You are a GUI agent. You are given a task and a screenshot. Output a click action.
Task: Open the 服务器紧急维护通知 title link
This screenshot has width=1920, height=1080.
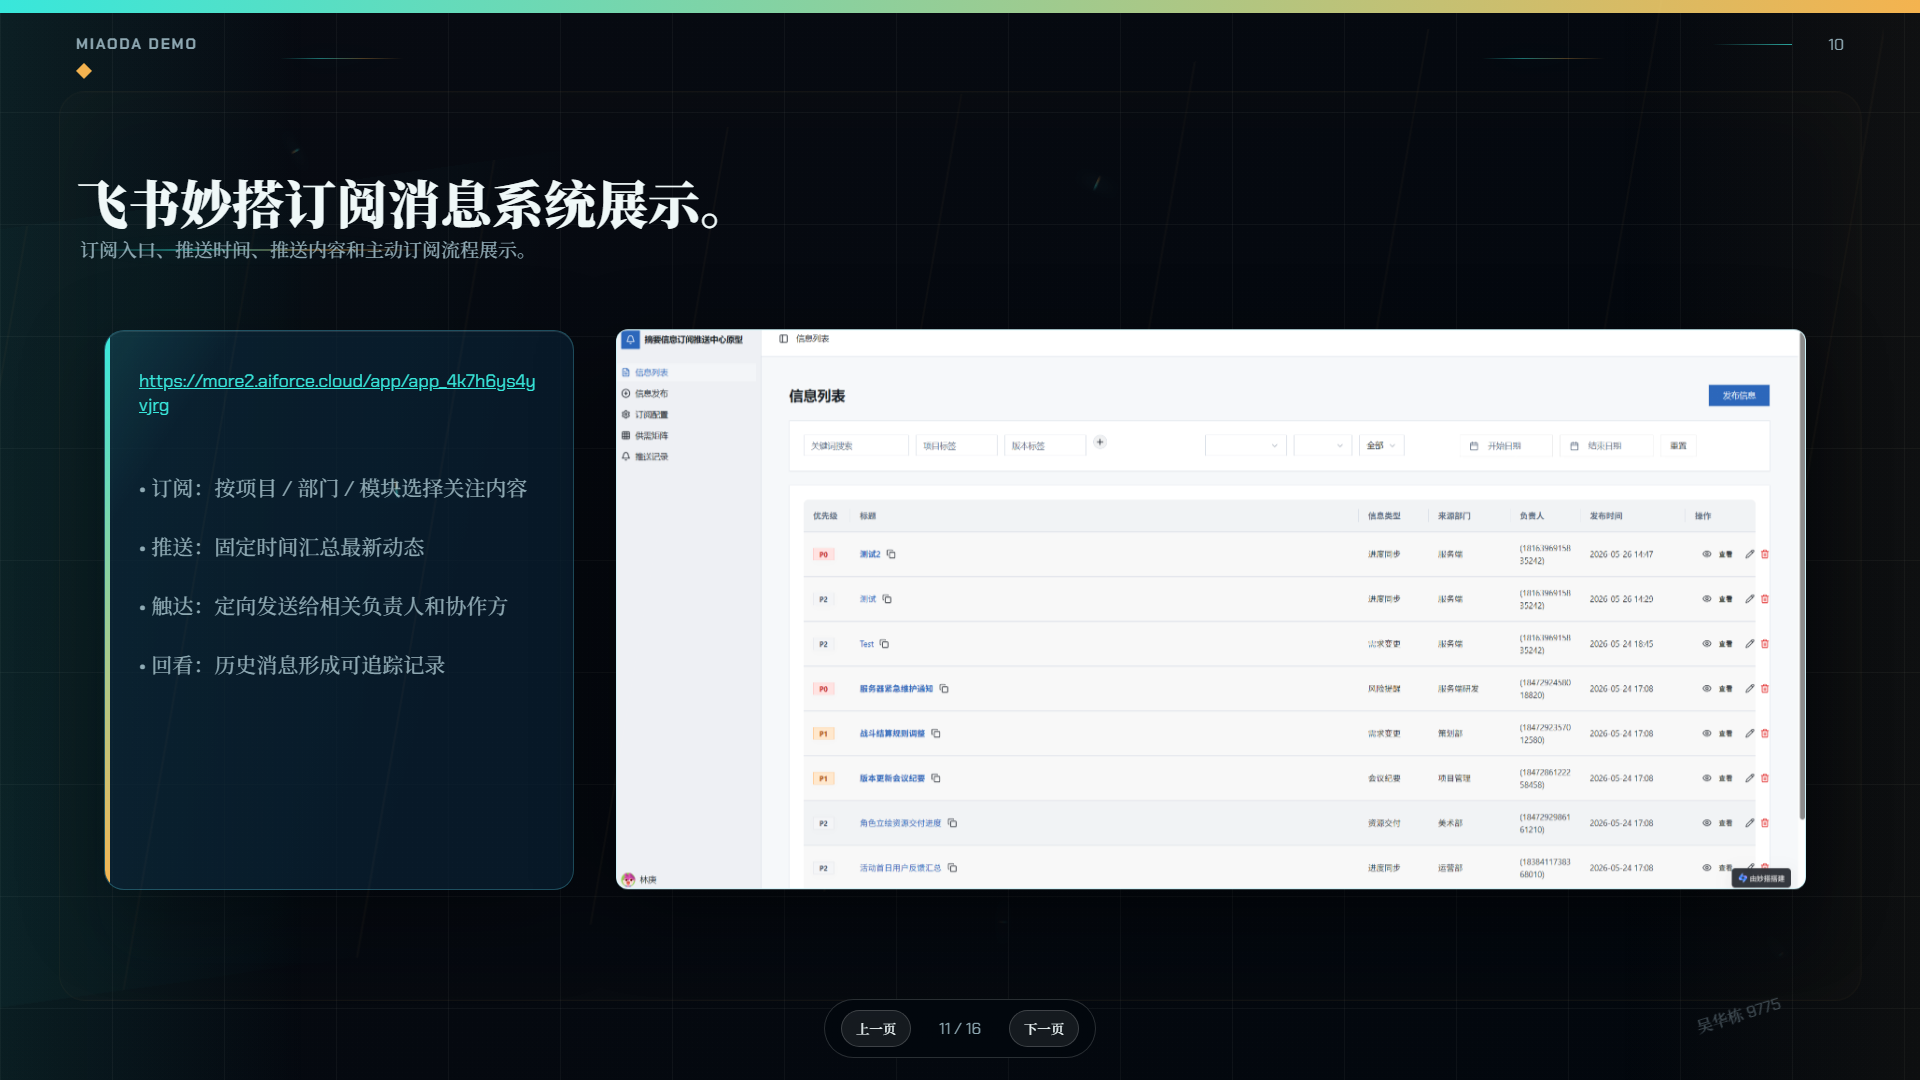[896, 689]
